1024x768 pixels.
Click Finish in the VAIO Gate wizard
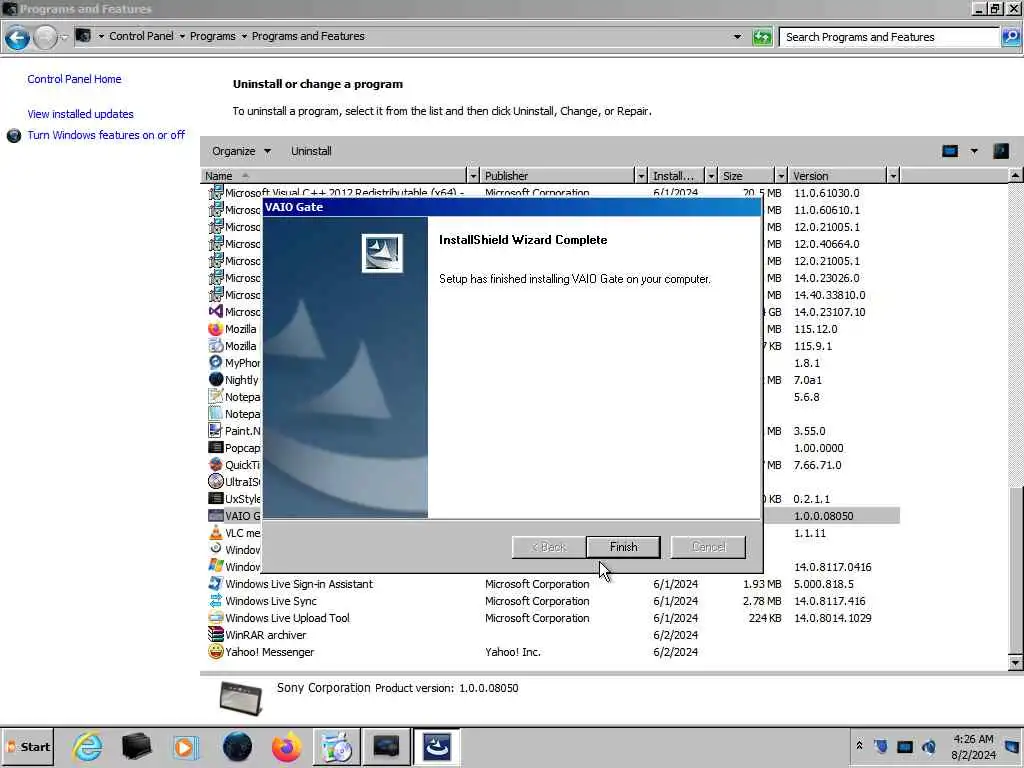[x=623, y=547]
